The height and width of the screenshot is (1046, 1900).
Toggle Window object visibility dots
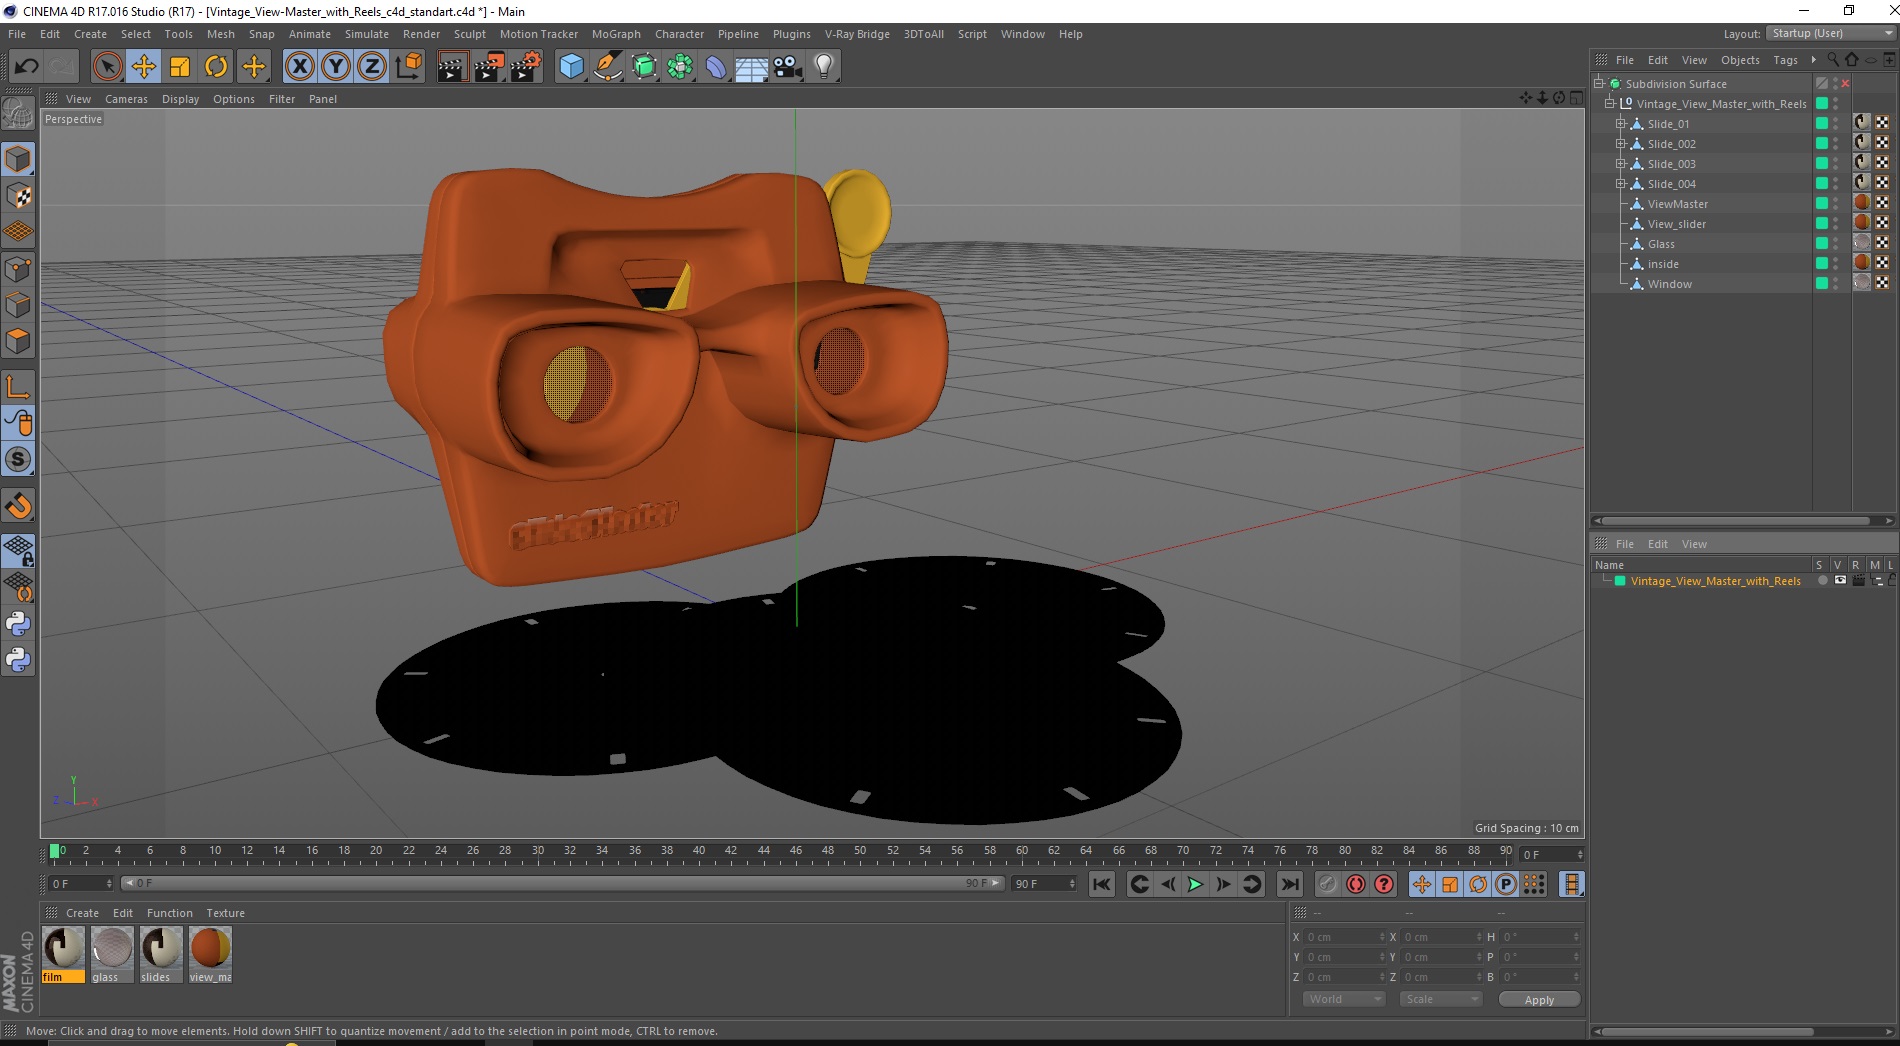click(1836, 283)
